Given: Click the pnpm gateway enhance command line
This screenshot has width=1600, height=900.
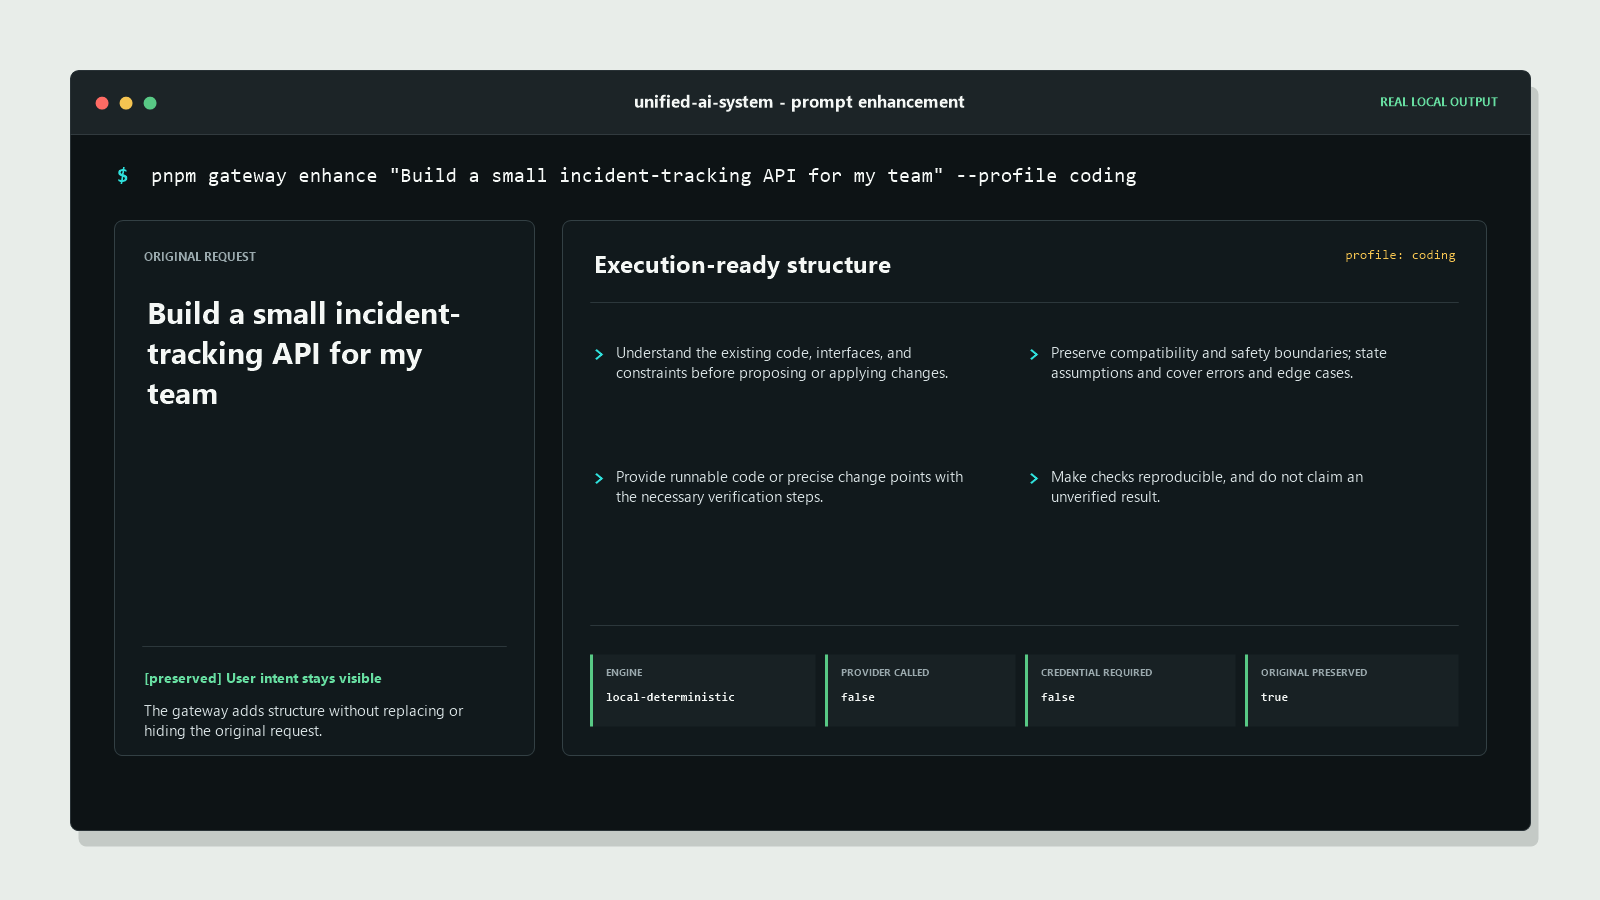Looking at the screenshot, I should click(644, 176).
